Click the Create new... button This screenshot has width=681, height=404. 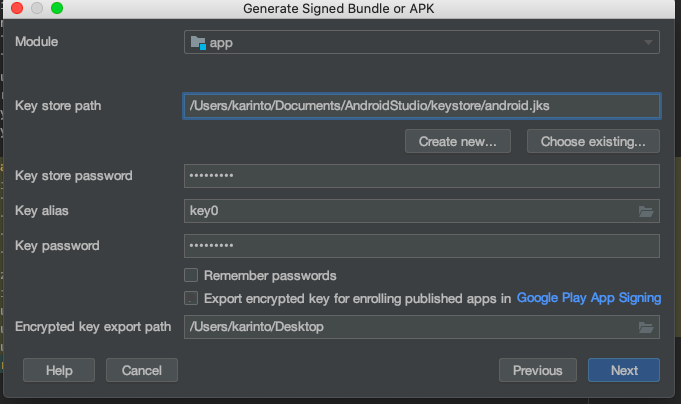(x=458, y=141)
